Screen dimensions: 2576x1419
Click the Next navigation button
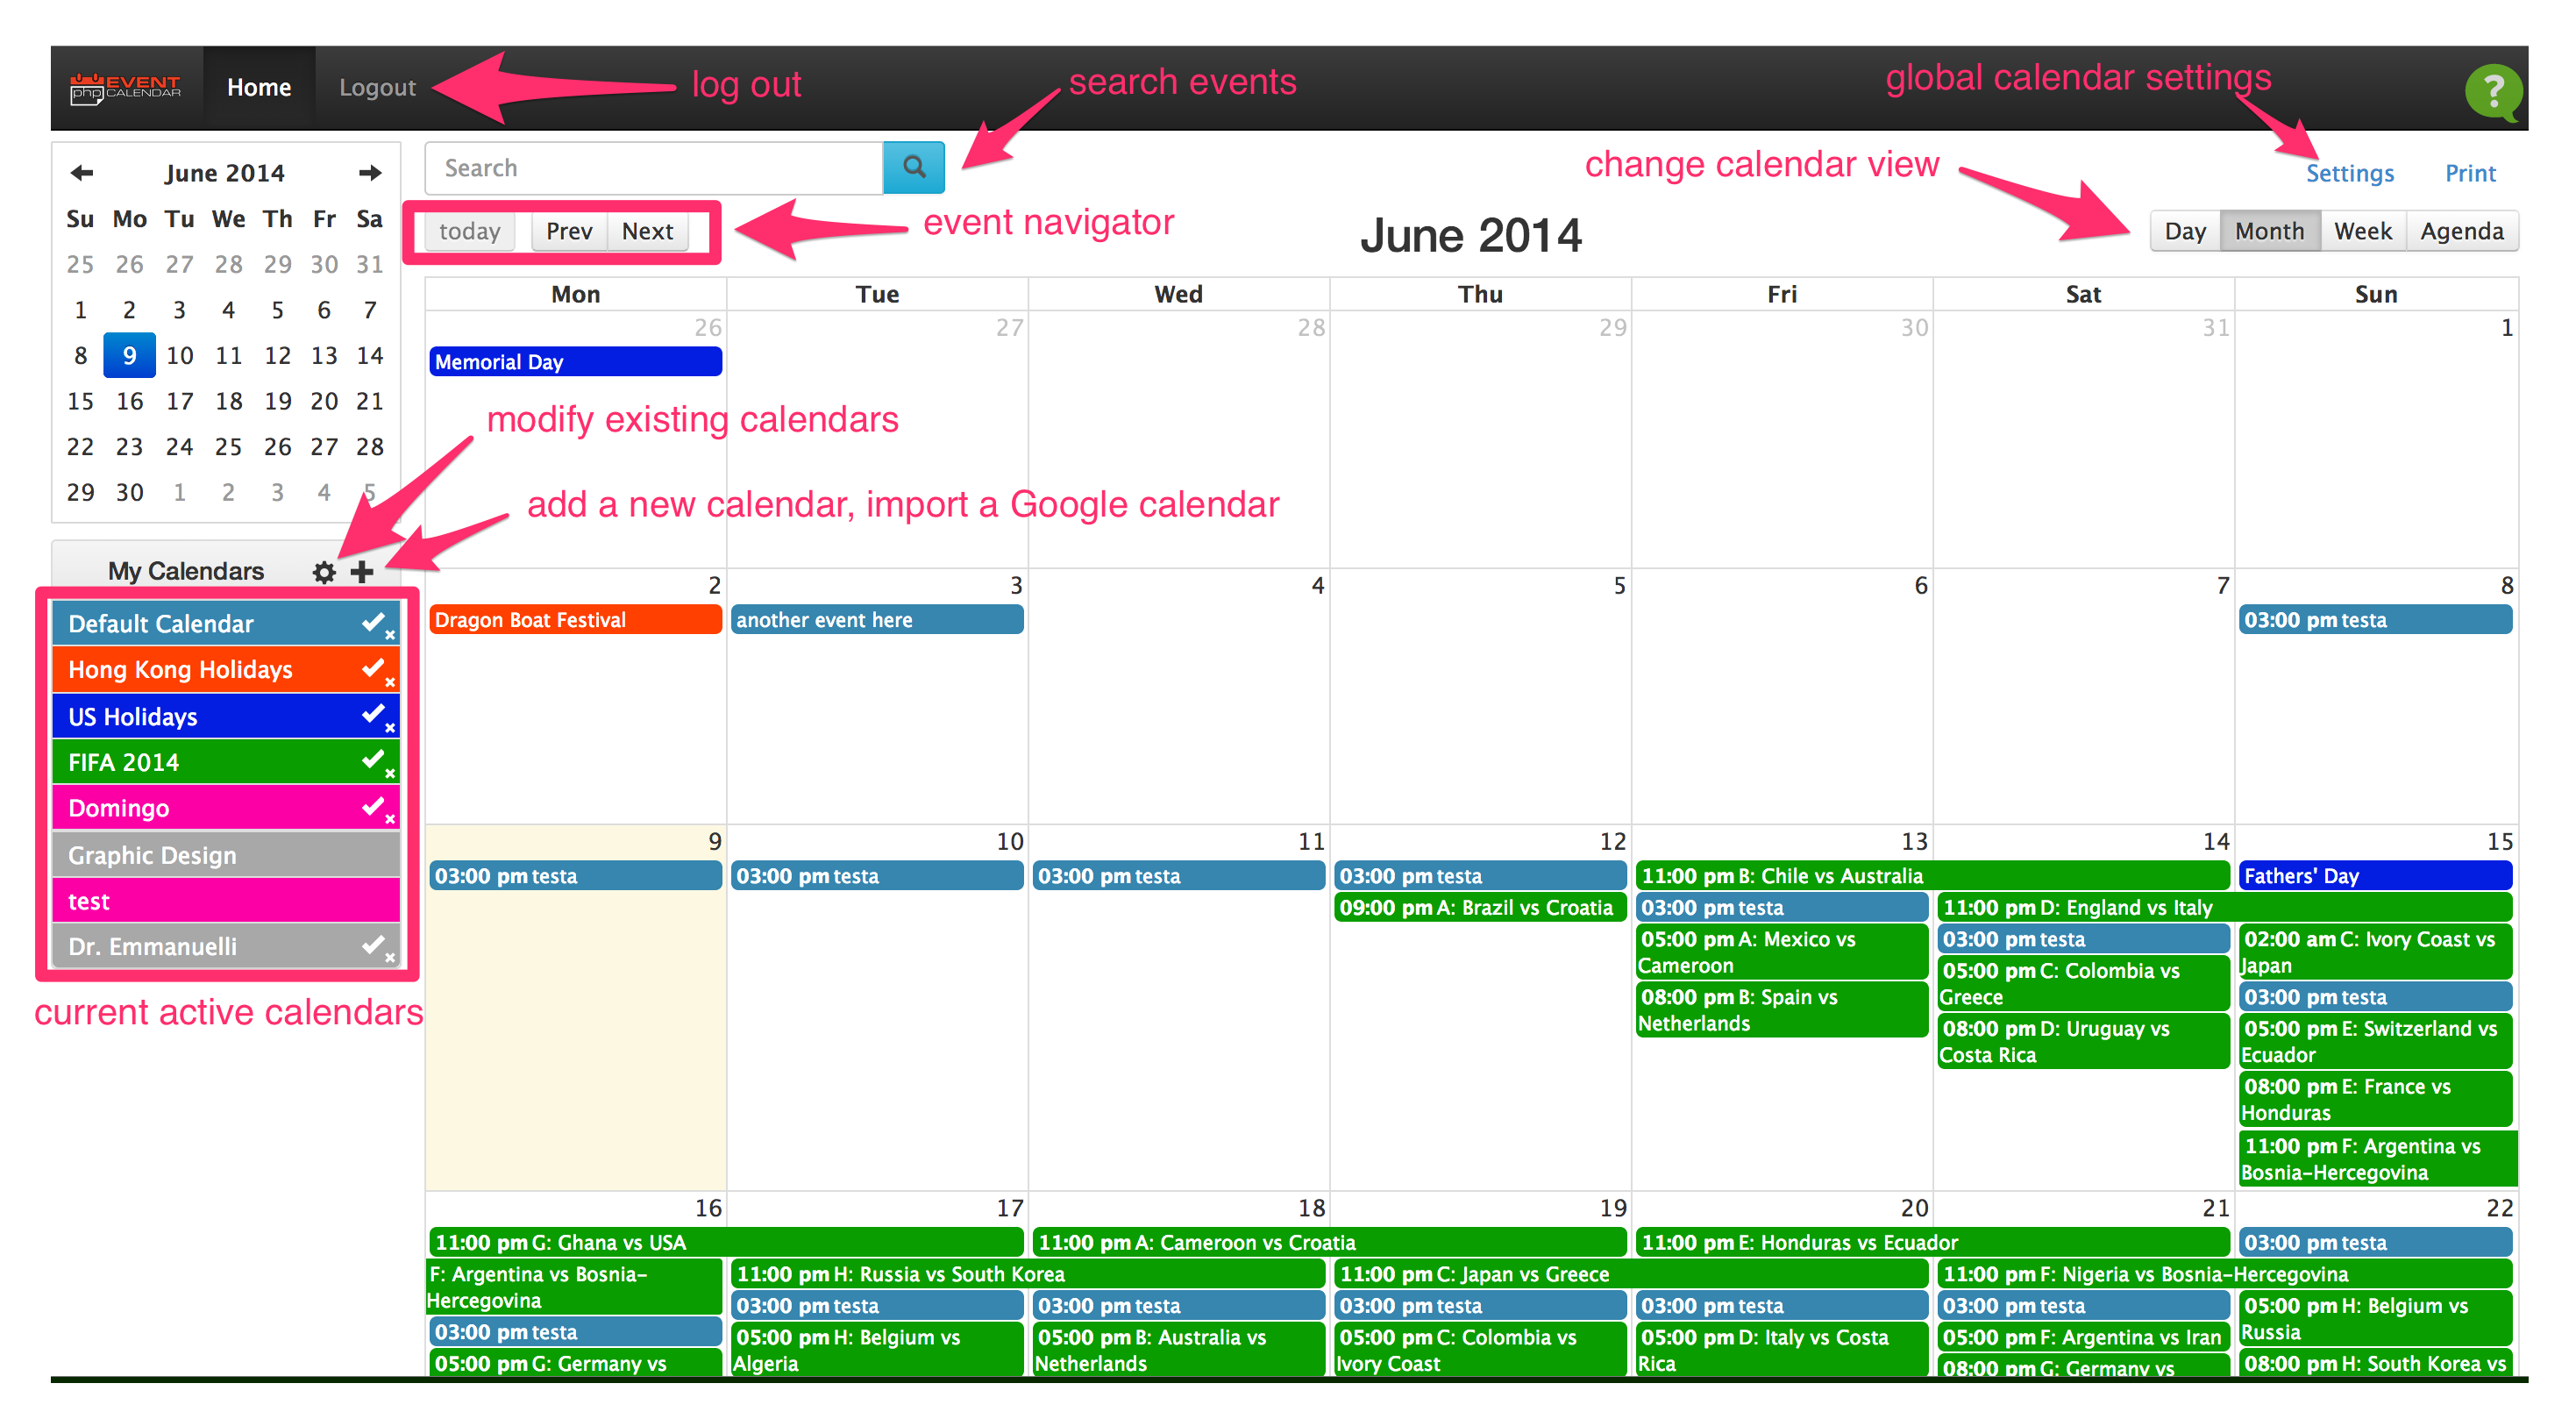tap(646, 232)
